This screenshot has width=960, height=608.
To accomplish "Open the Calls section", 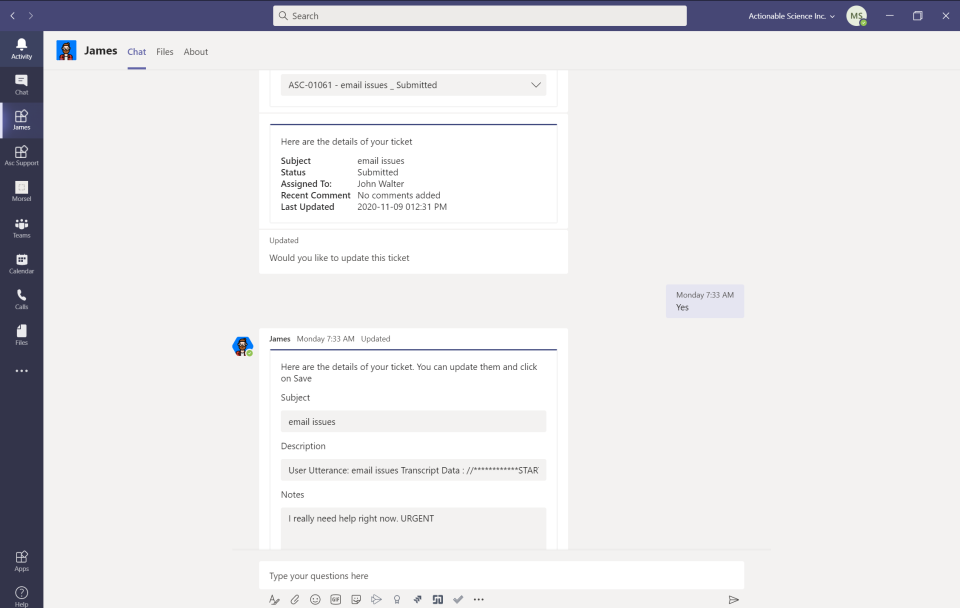I will click(x=21, y=296).
